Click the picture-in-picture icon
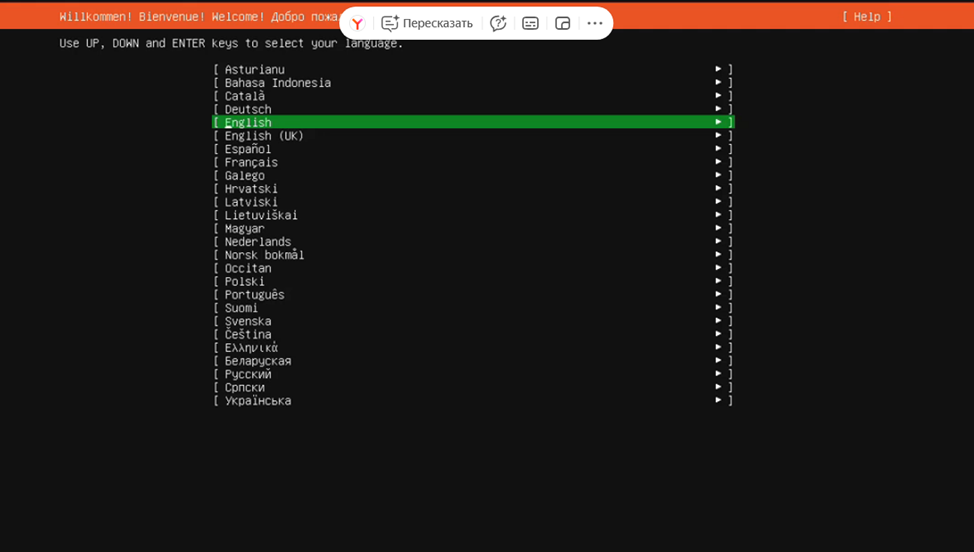This screenshot has width=974, height=552. 563,24
